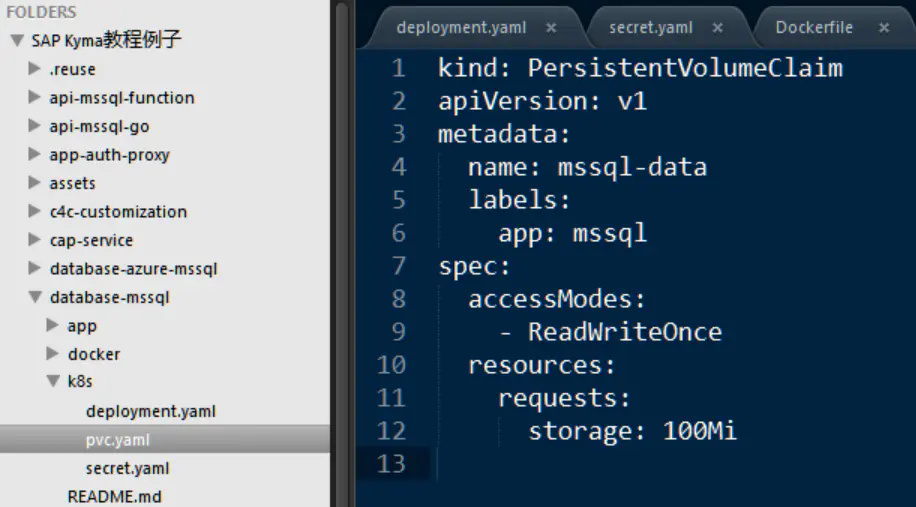Switch to the Dockerfile tab
The height and width of the screenshot is (507, 916).
pos(814,27)
